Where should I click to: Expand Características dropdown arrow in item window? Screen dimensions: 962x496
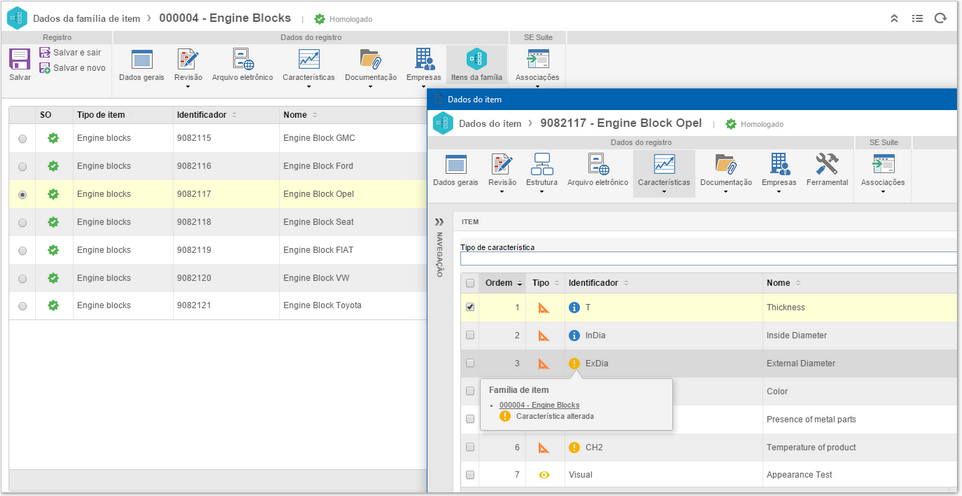664,192
